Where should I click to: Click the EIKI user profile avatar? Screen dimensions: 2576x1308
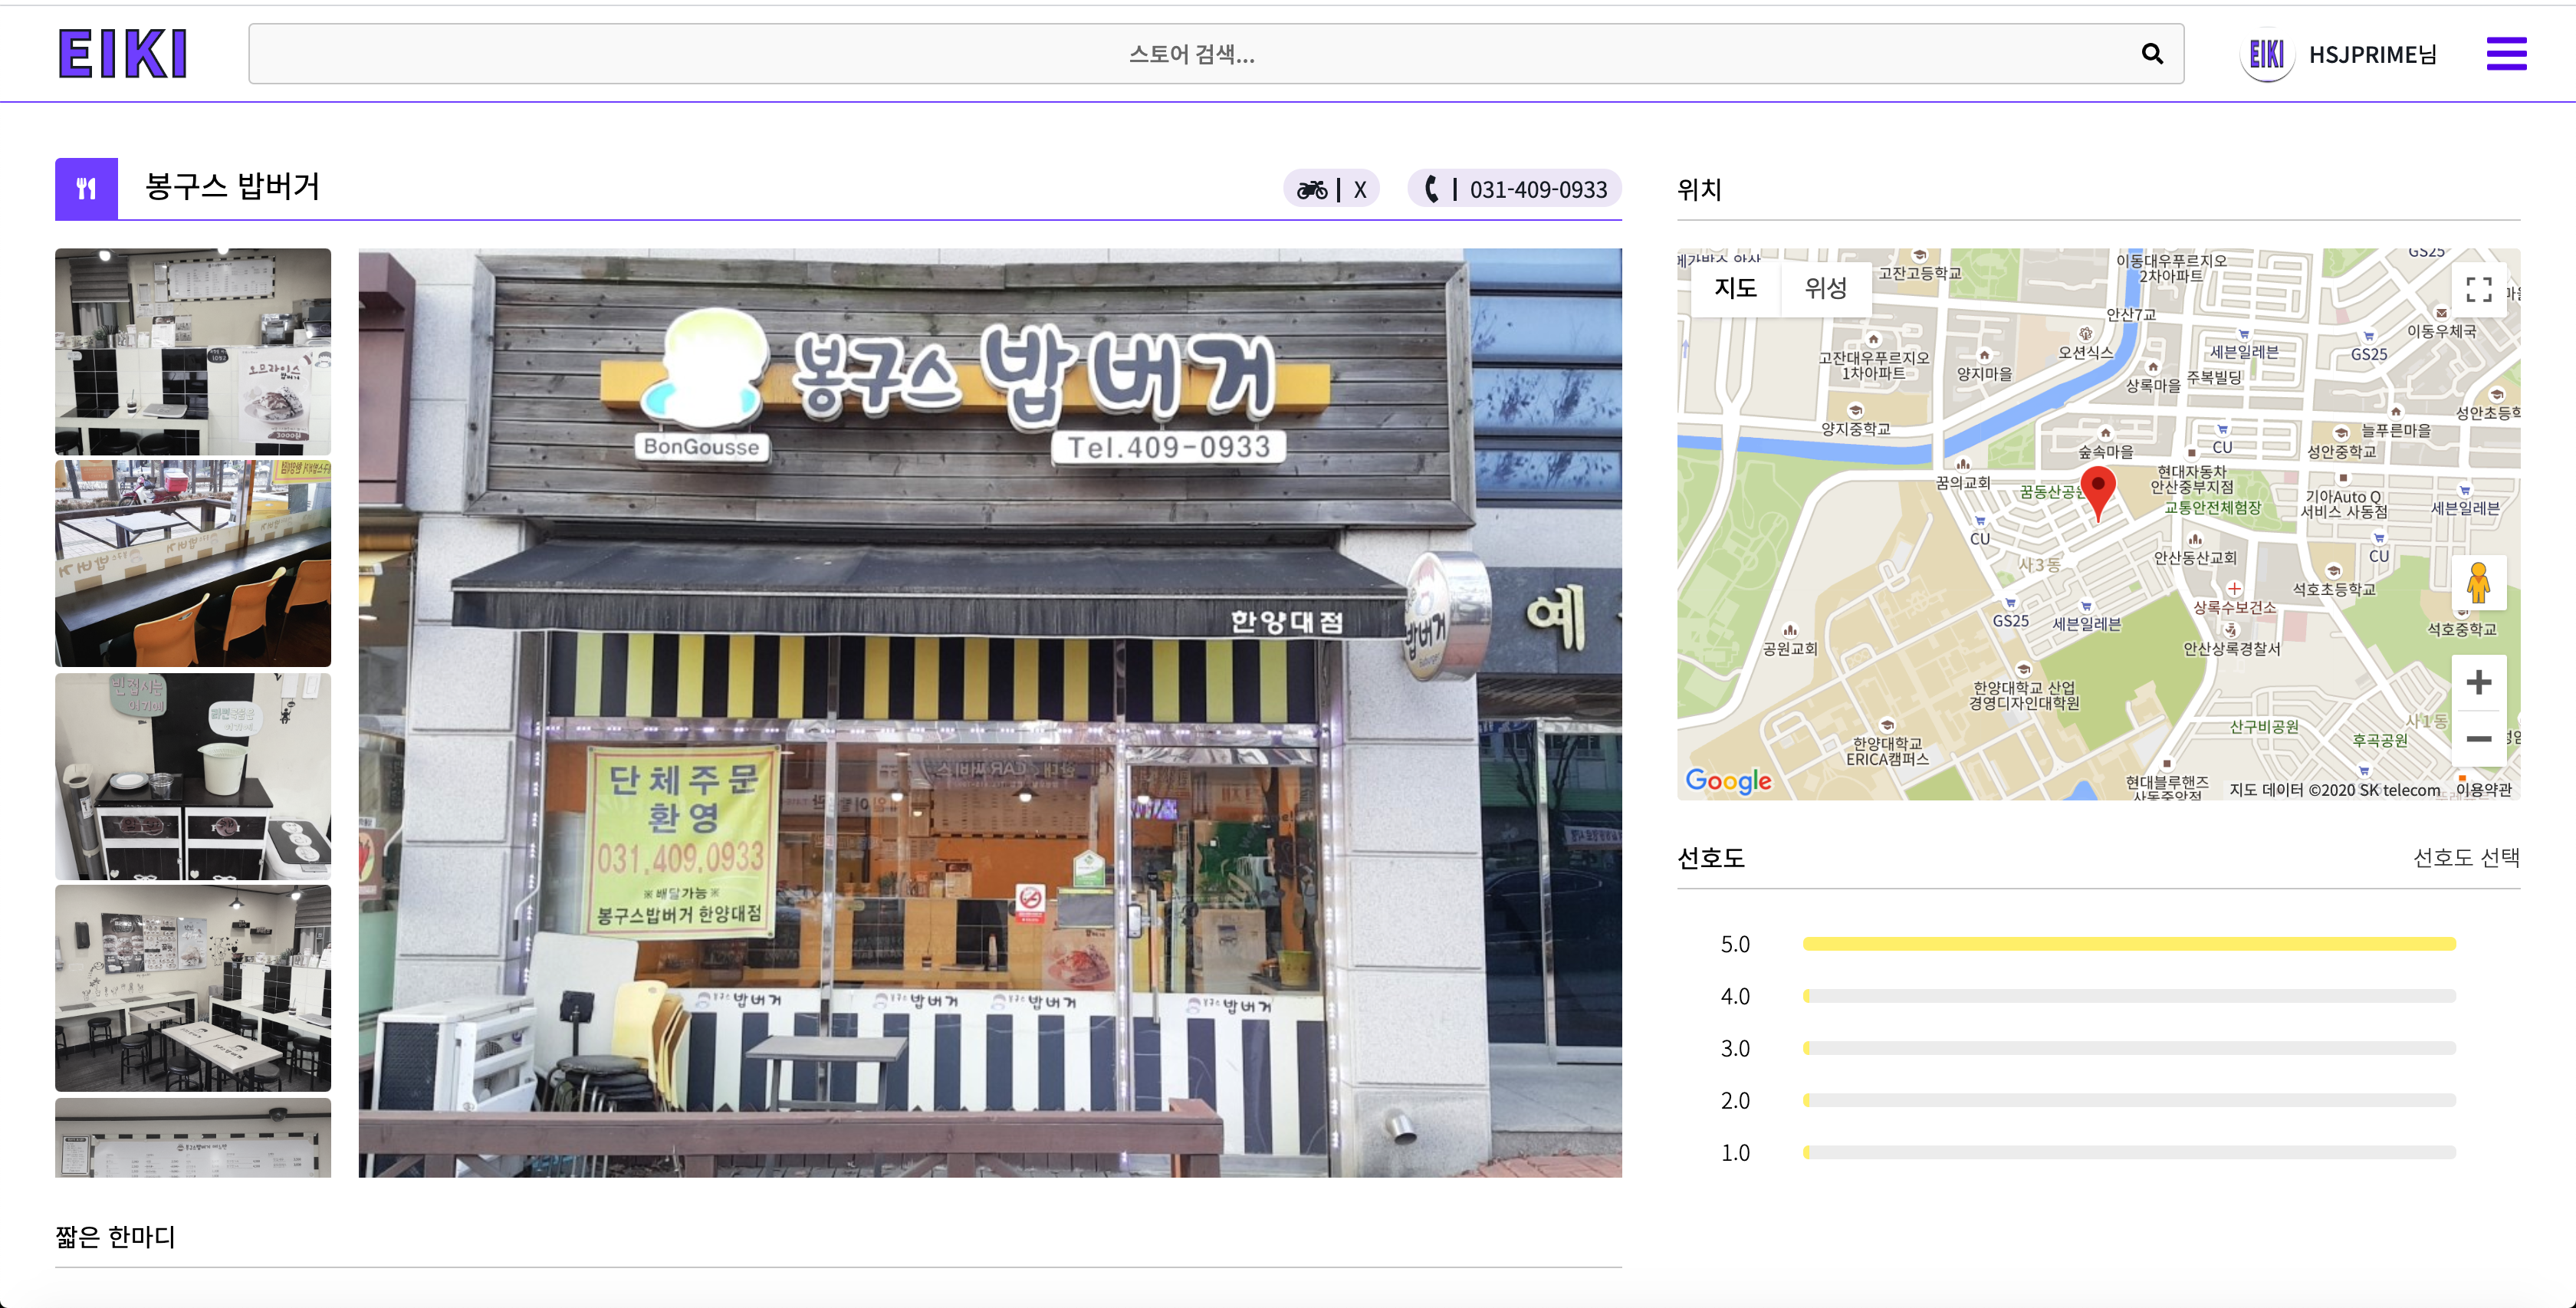(x=2266, y=54)
